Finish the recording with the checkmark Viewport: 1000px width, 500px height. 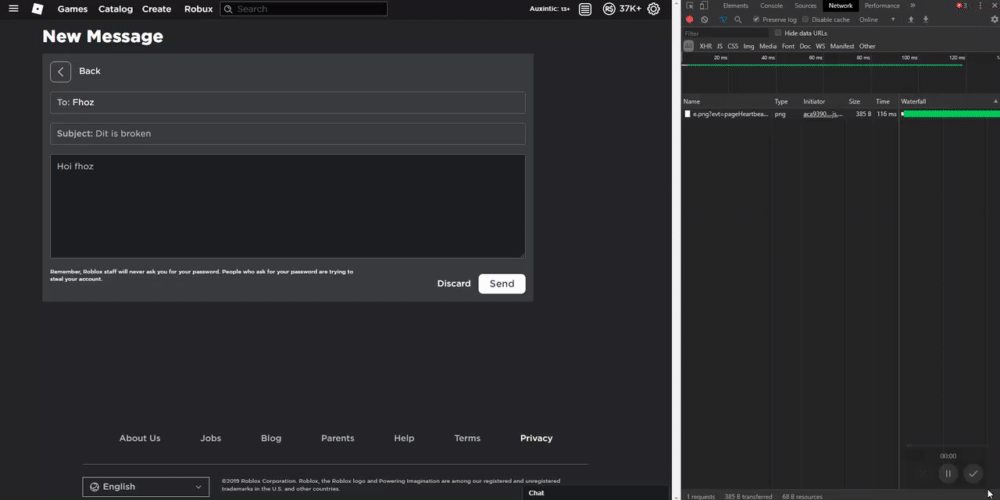click(973, 473)
